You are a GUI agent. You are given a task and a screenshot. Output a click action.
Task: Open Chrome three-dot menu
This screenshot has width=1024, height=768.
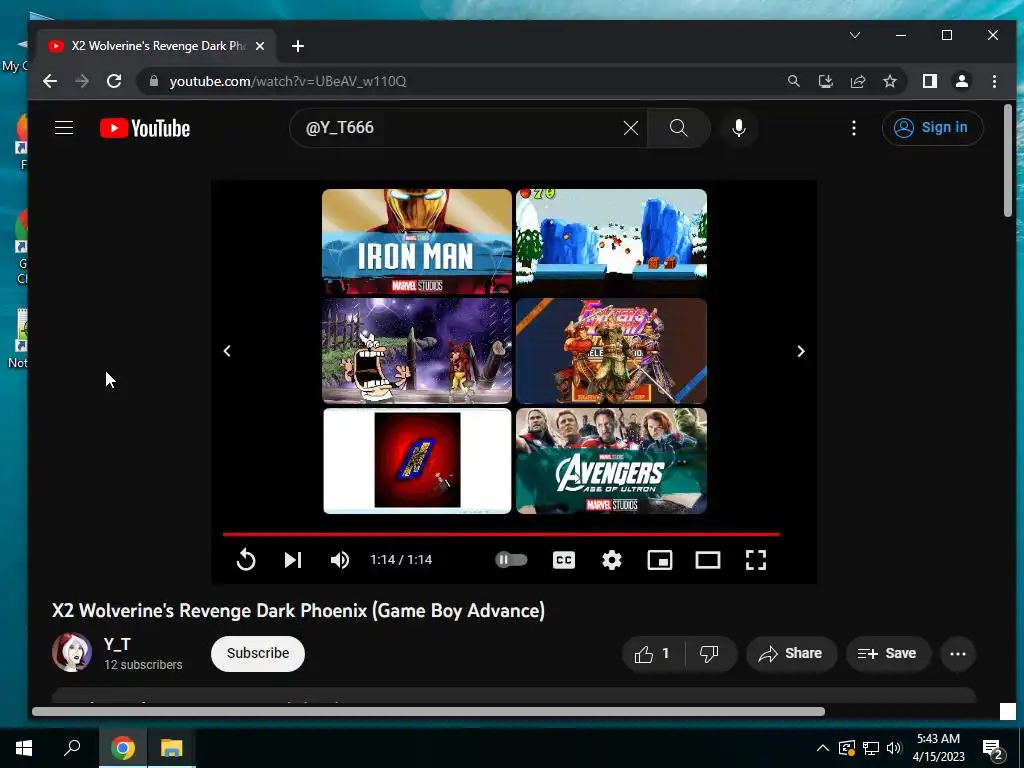(x=994, y=81)
